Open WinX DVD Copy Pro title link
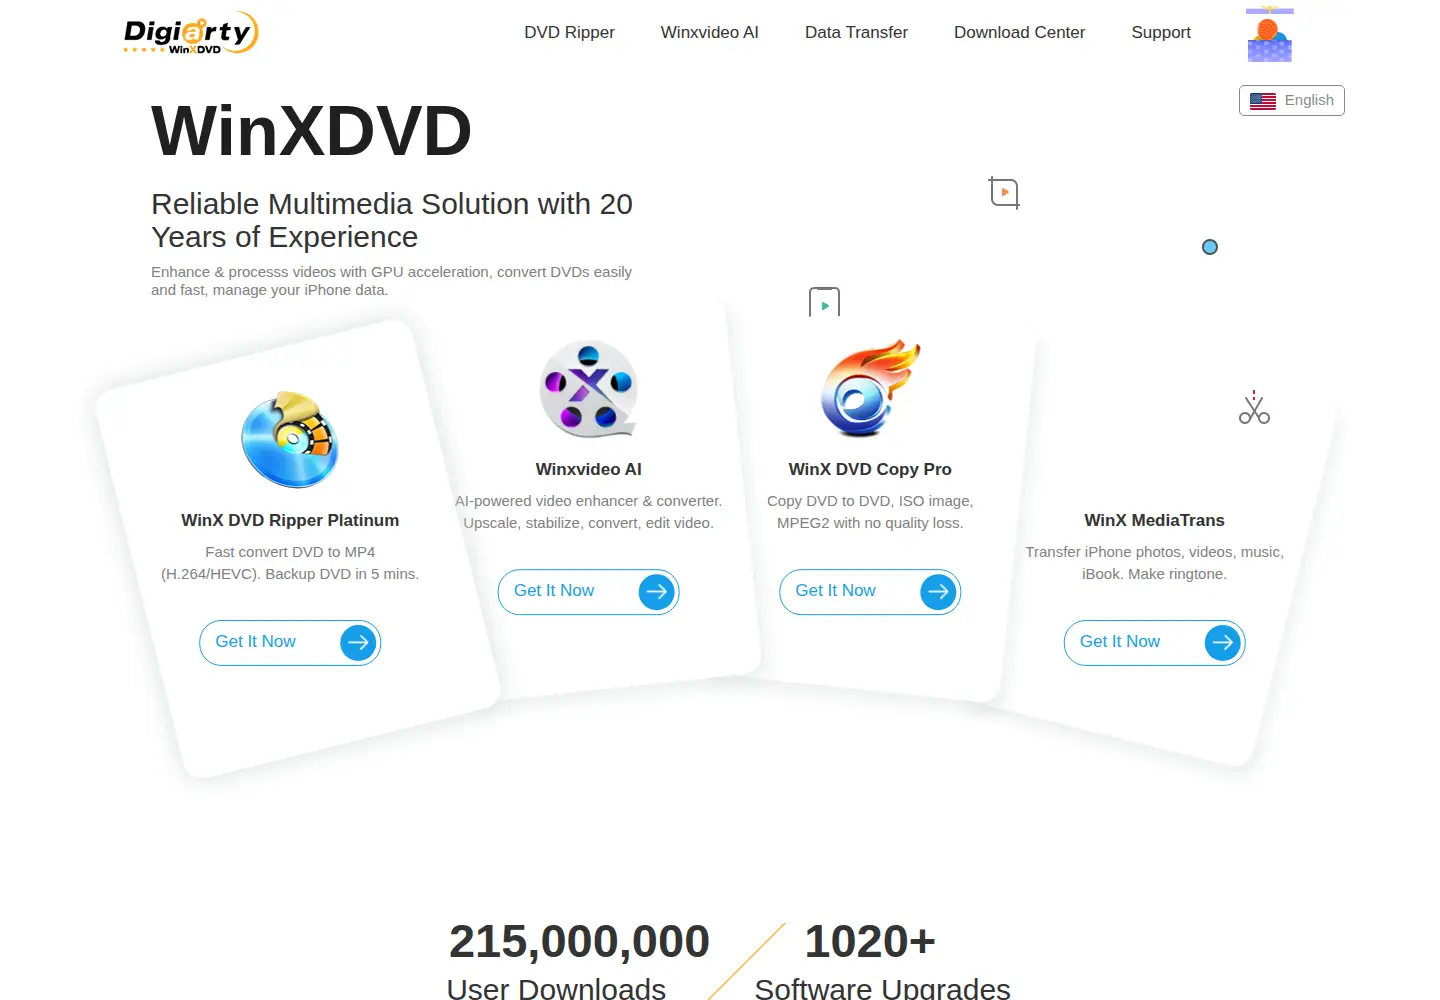Image resolution: width=1440 pixels, height=1000 pixels. point(870,469)
